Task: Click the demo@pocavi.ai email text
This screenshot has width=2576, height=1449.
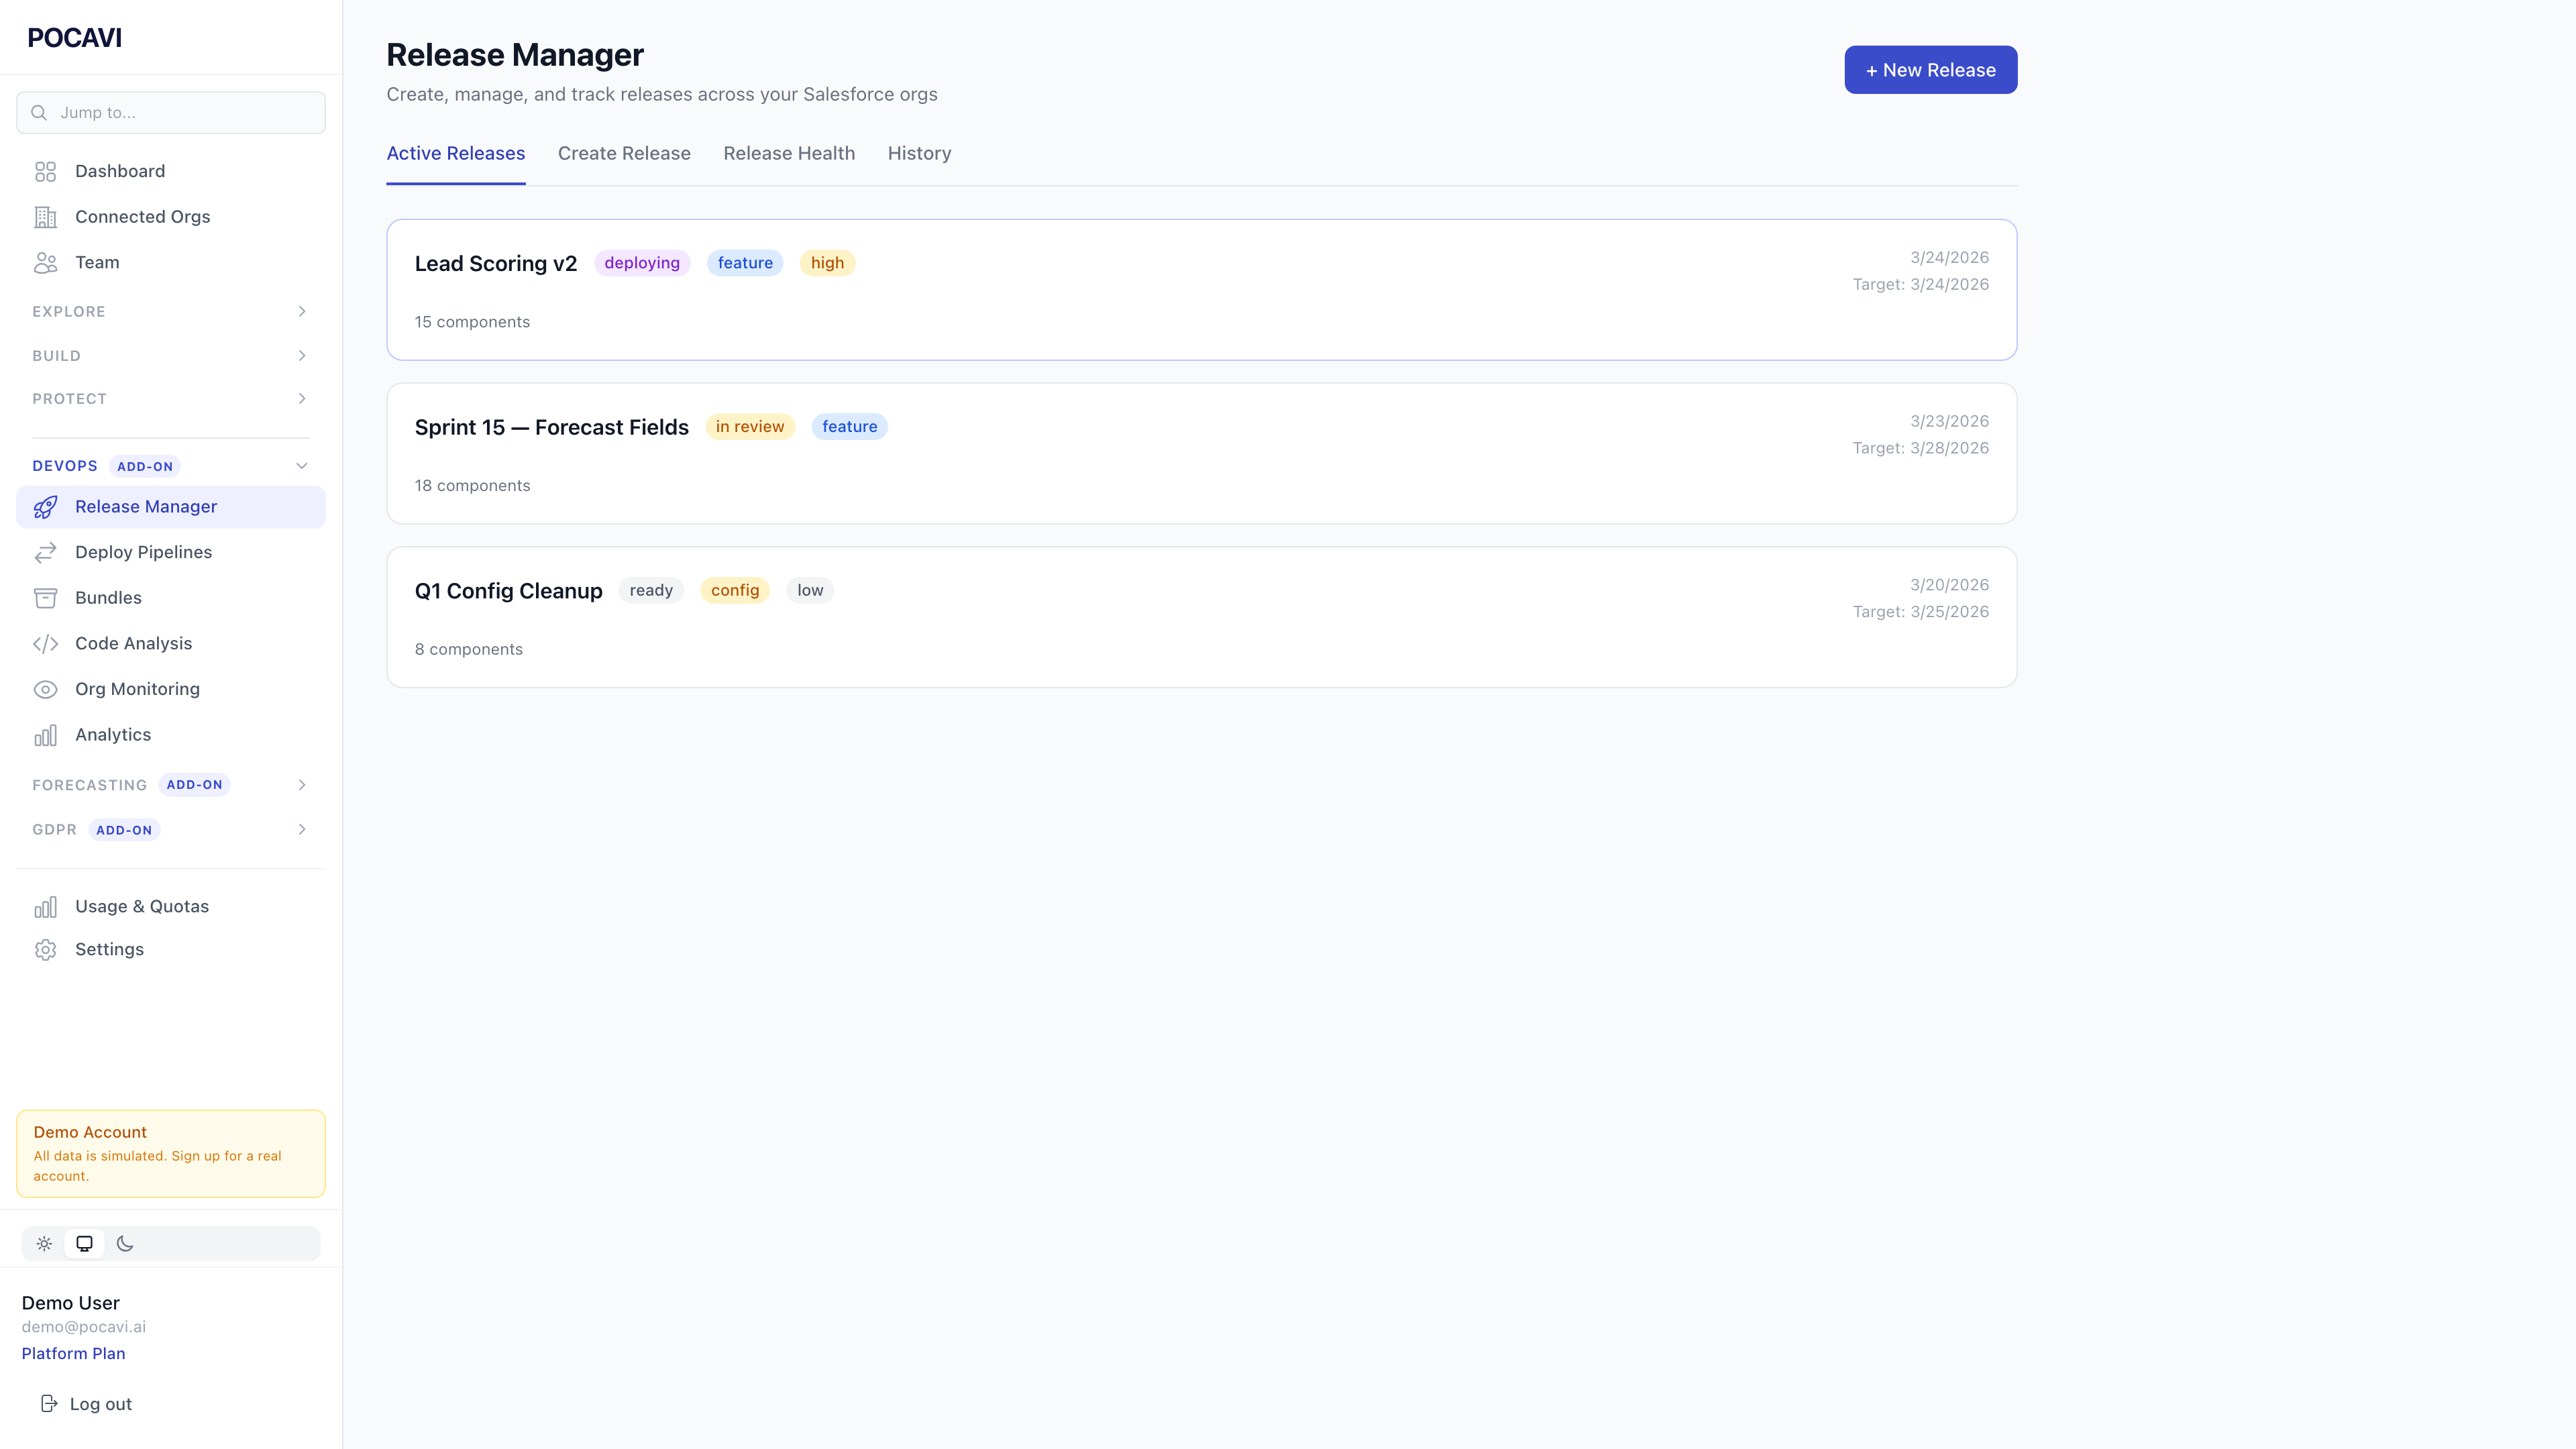Action: click(x=84, y=1327)
